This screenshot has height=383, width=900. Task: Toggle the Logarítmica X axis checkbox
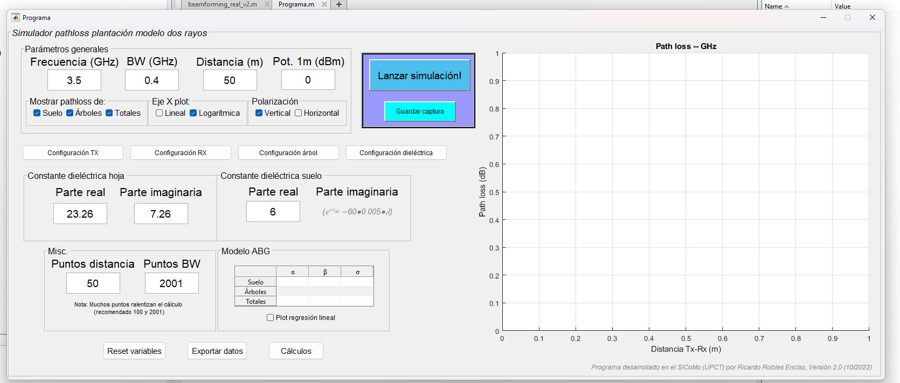click(193, 113)
